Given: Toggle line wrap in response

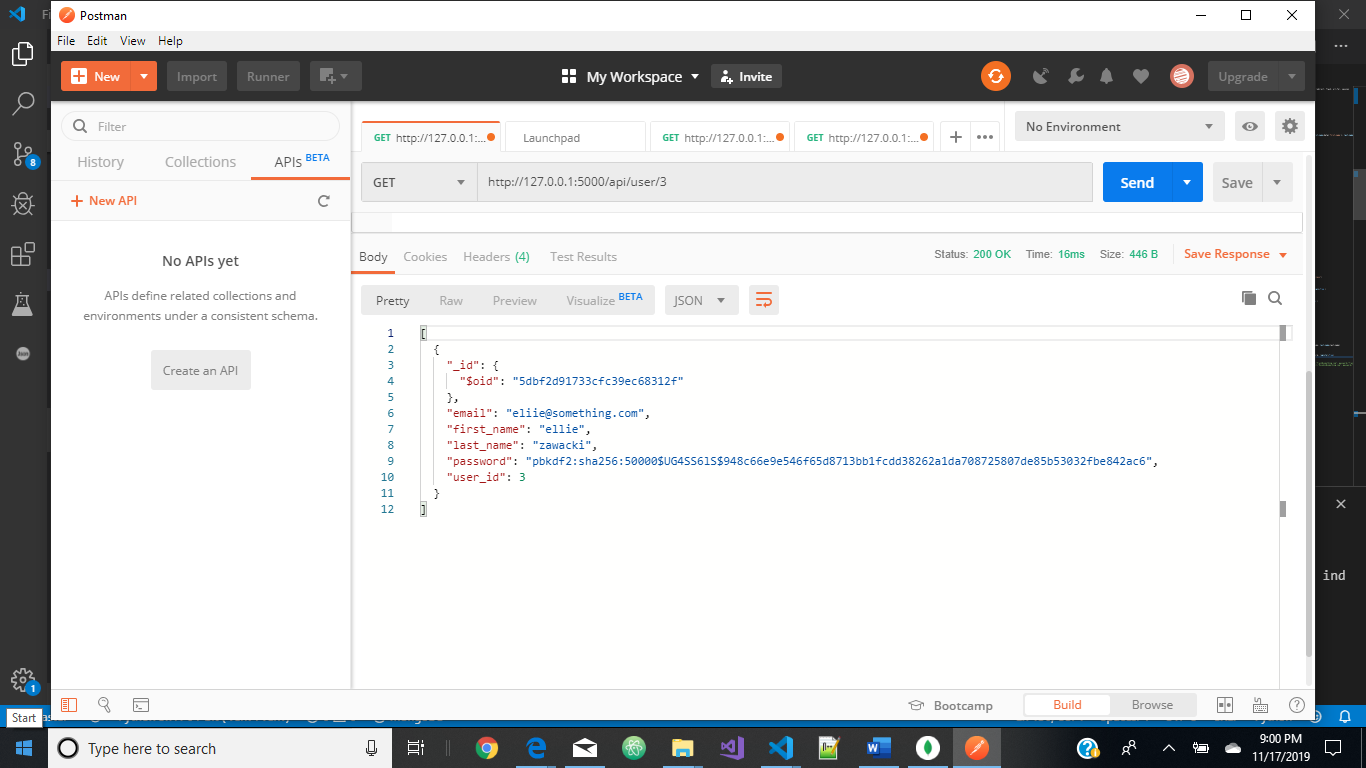Looking at the screenshot, I should pos(764,300).
